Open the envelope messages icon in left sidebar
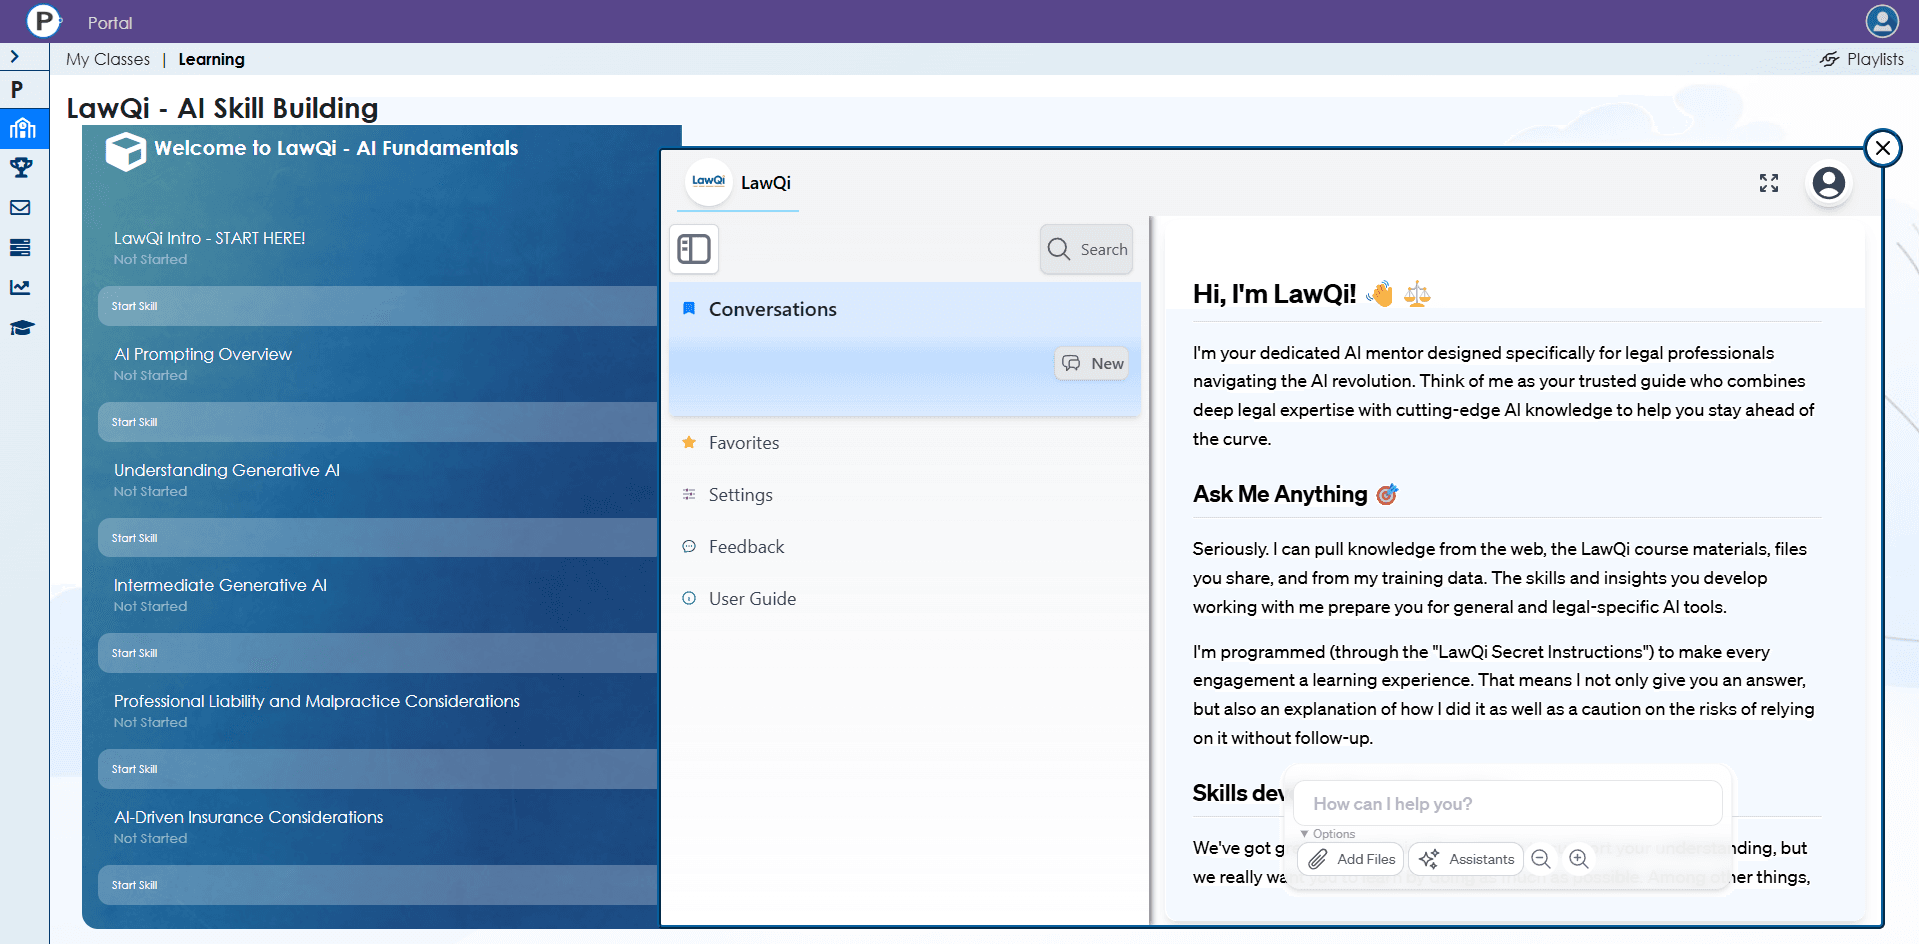 21,208
